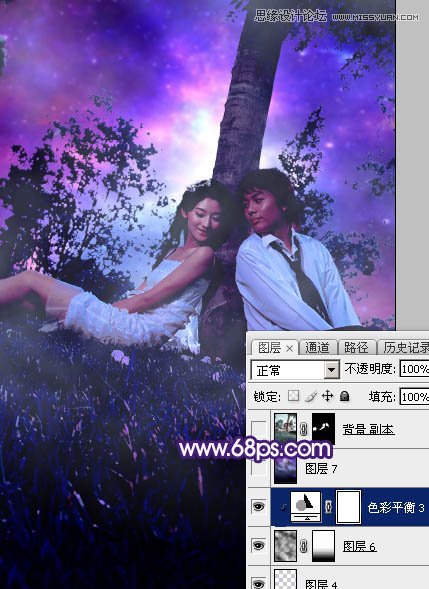The image size is (429, 589).
Task: Select the gradient mask of 图层 6
Action: click(323, 546)
